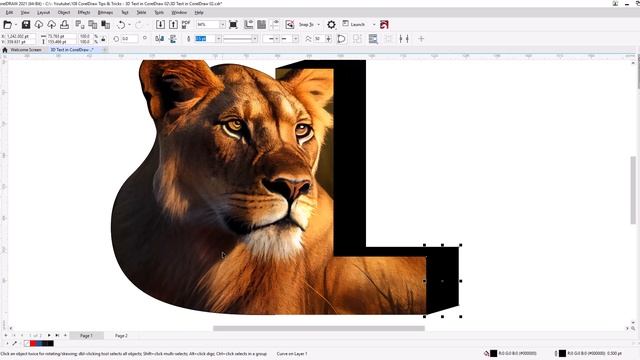The width and height of the screenshot is (640, 360).
Task: Undo the last action
Action: pyautogui.click(x=121, y=25)
